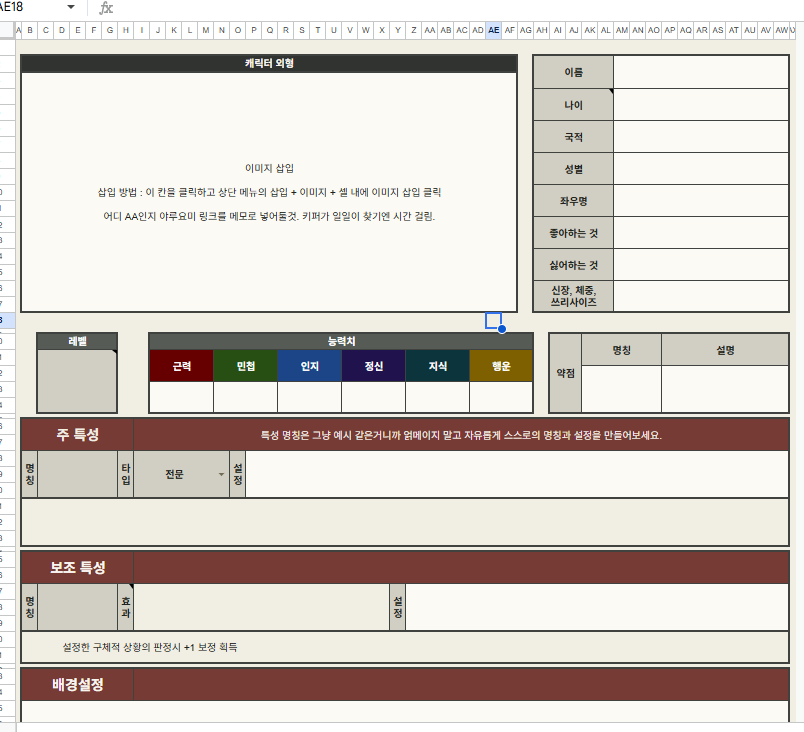Select the empty cell beside 싫어하는 것
The image size is (804, 732).
pyautogui.click(x=700, y=265)
